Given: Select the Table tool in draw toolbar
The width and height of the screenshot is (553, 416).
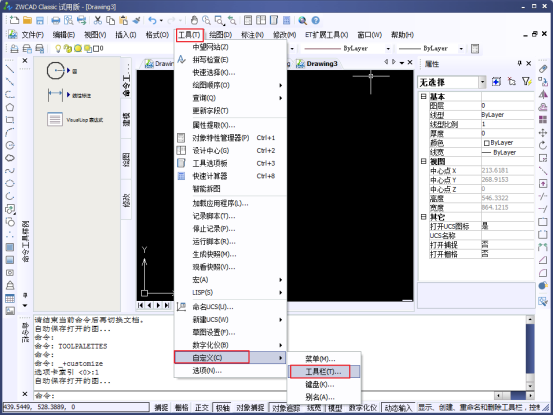Looking at the screenshot, I should (10, 298).
